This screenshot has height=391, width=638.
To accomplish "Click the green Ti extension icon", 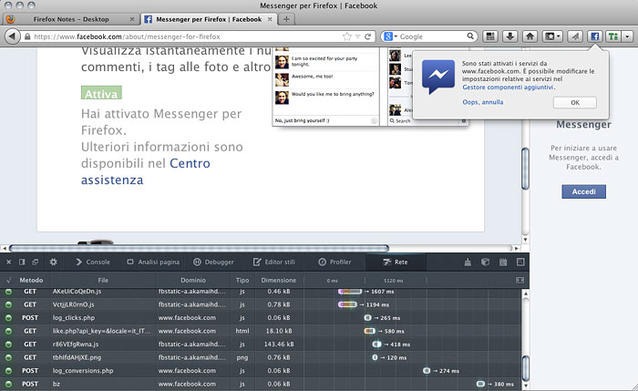I will 613,37.
